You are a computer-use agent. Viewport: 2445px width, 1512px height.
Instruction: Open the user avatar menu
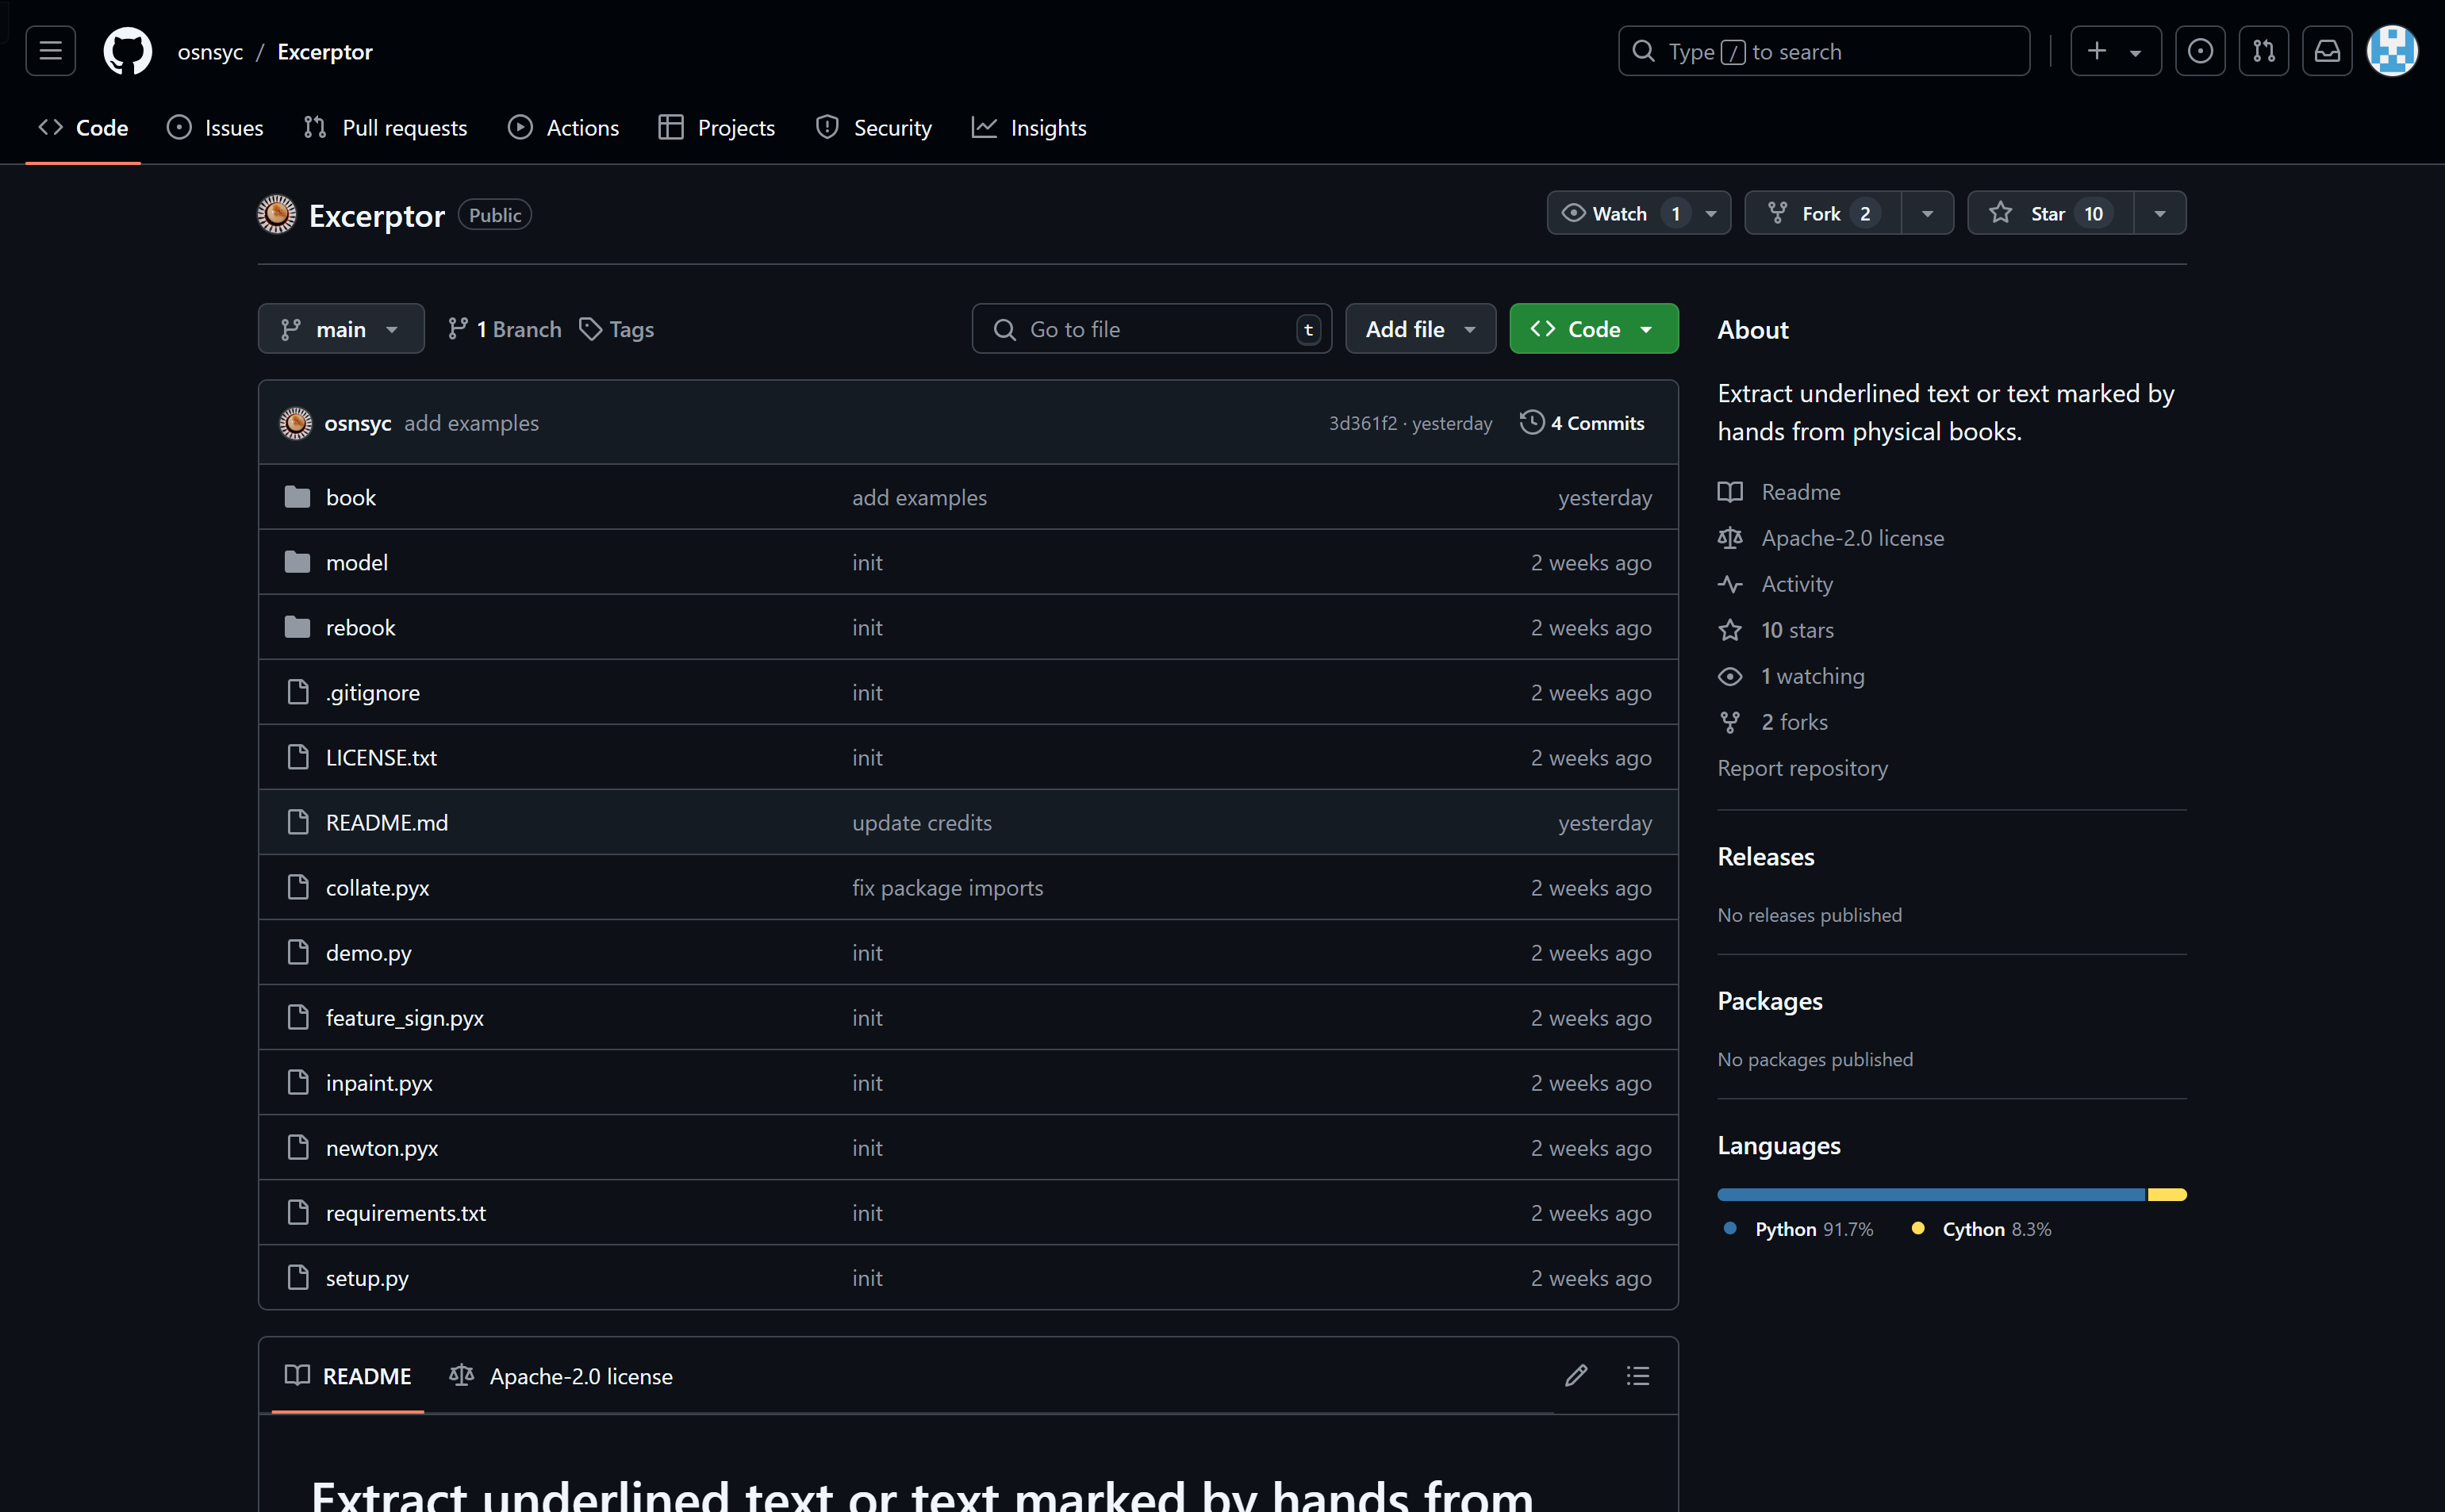coord(2392,51)
